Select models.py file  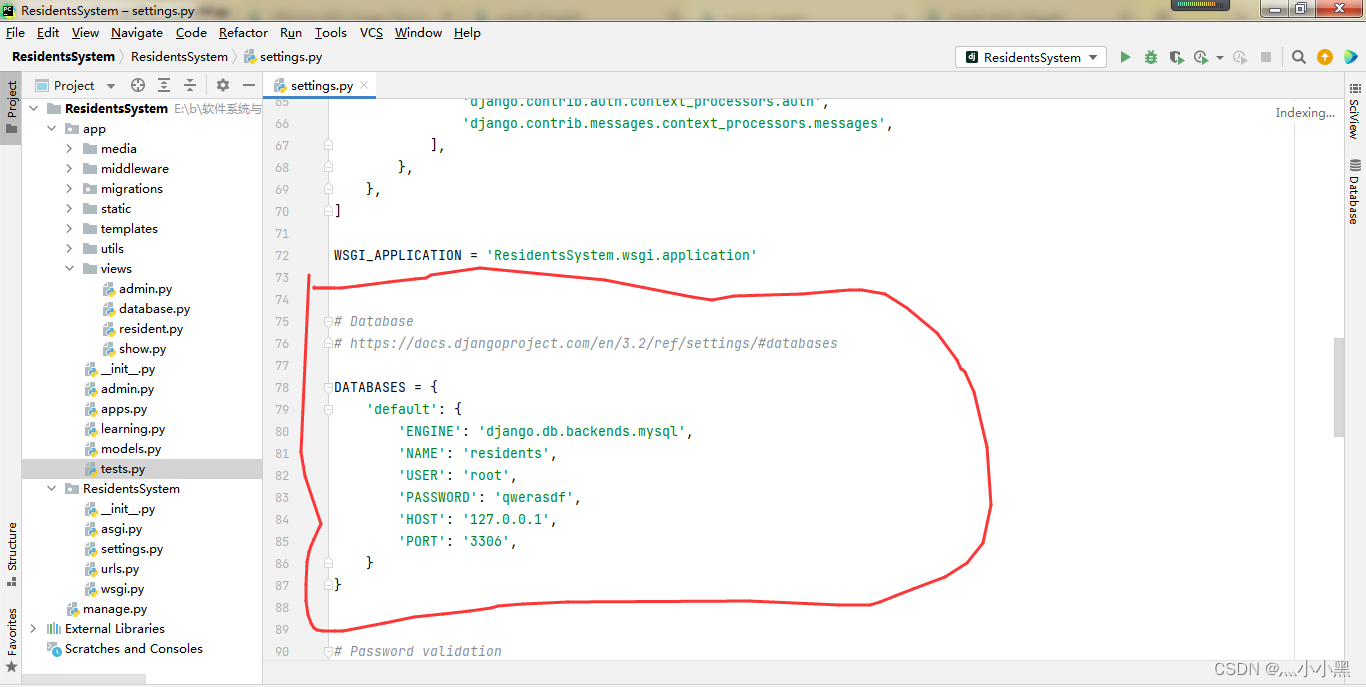[130, 448]
